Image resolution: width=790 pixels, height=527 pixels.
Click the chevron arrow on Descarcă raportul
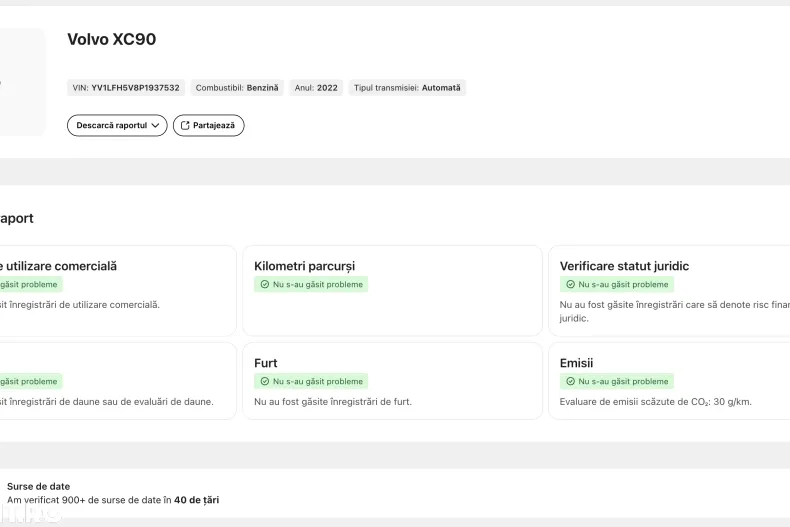[155, 126]
